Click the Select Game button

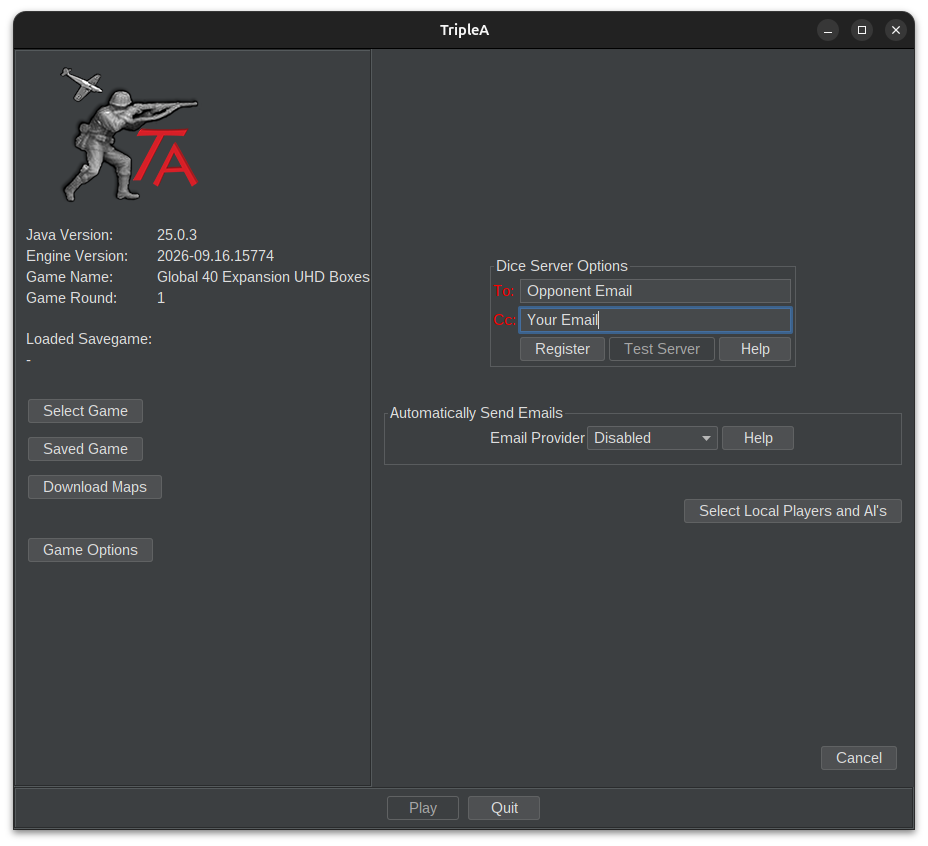click(85, 411)
